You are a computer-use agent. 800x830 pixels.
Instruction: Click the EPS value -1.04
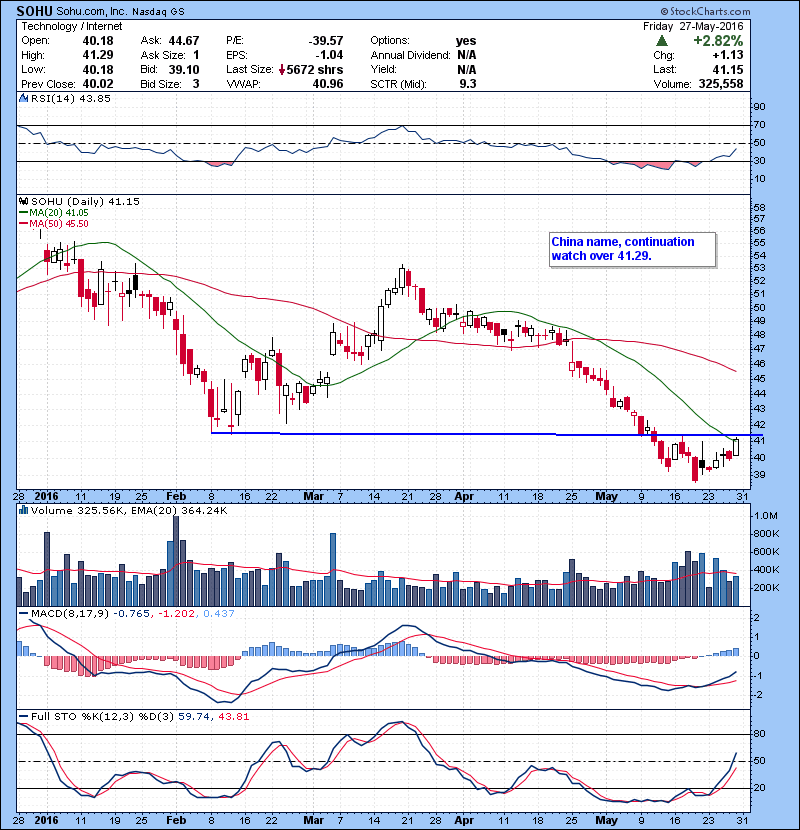pyautogui.click(x=329, y=55)
